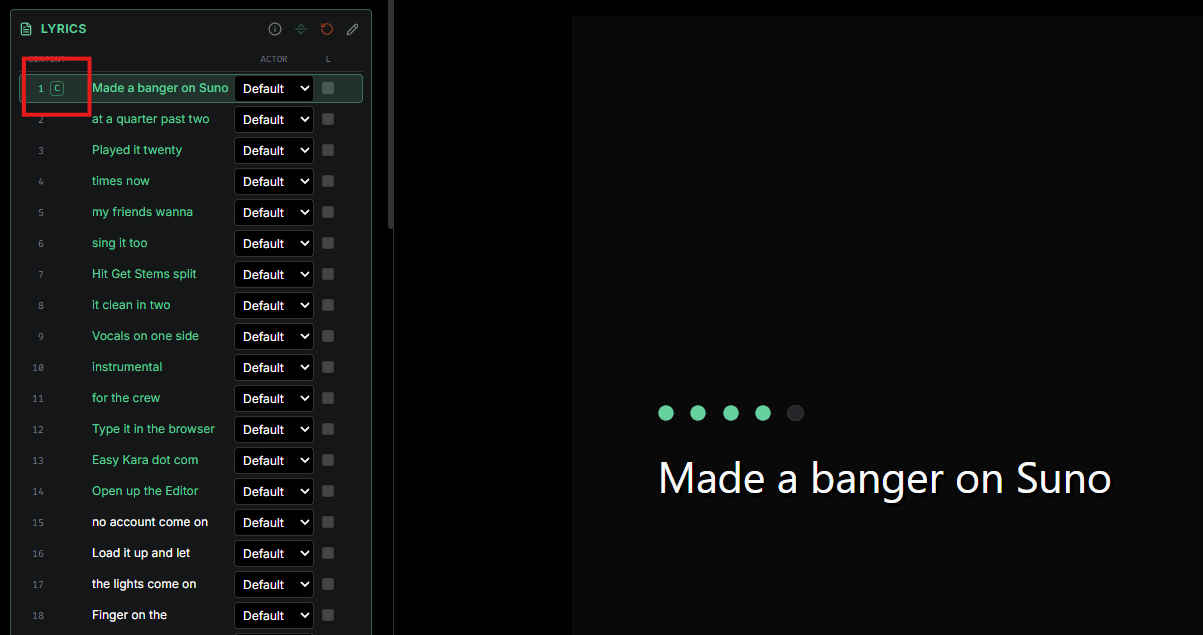1203x635 pixels.
Task: Open Actor dropdown for "Type it in the browser"
Action: 274,429
